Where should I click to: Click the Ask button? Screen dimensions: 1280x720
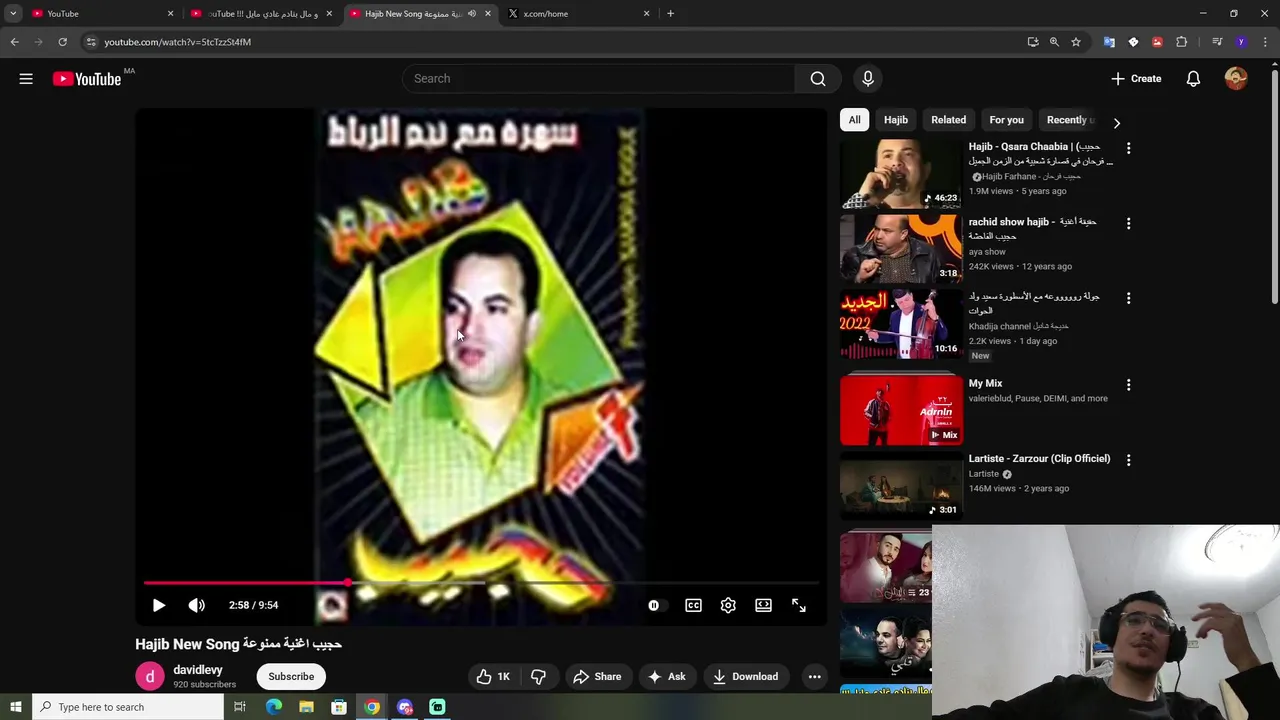(666, 677)
